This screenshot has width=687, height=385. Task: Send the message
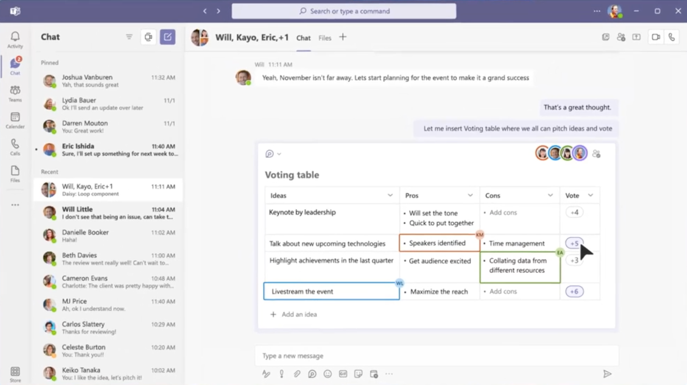coord(607,374)
